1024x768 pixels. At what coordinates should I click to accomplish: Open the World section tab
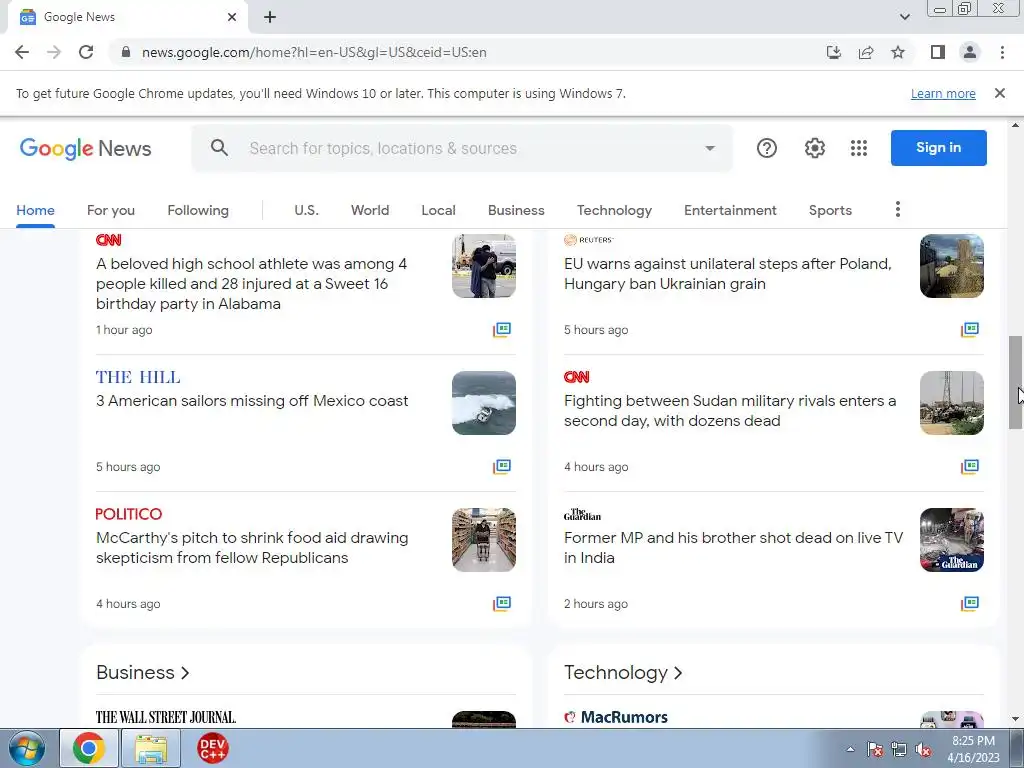(370, 210)
